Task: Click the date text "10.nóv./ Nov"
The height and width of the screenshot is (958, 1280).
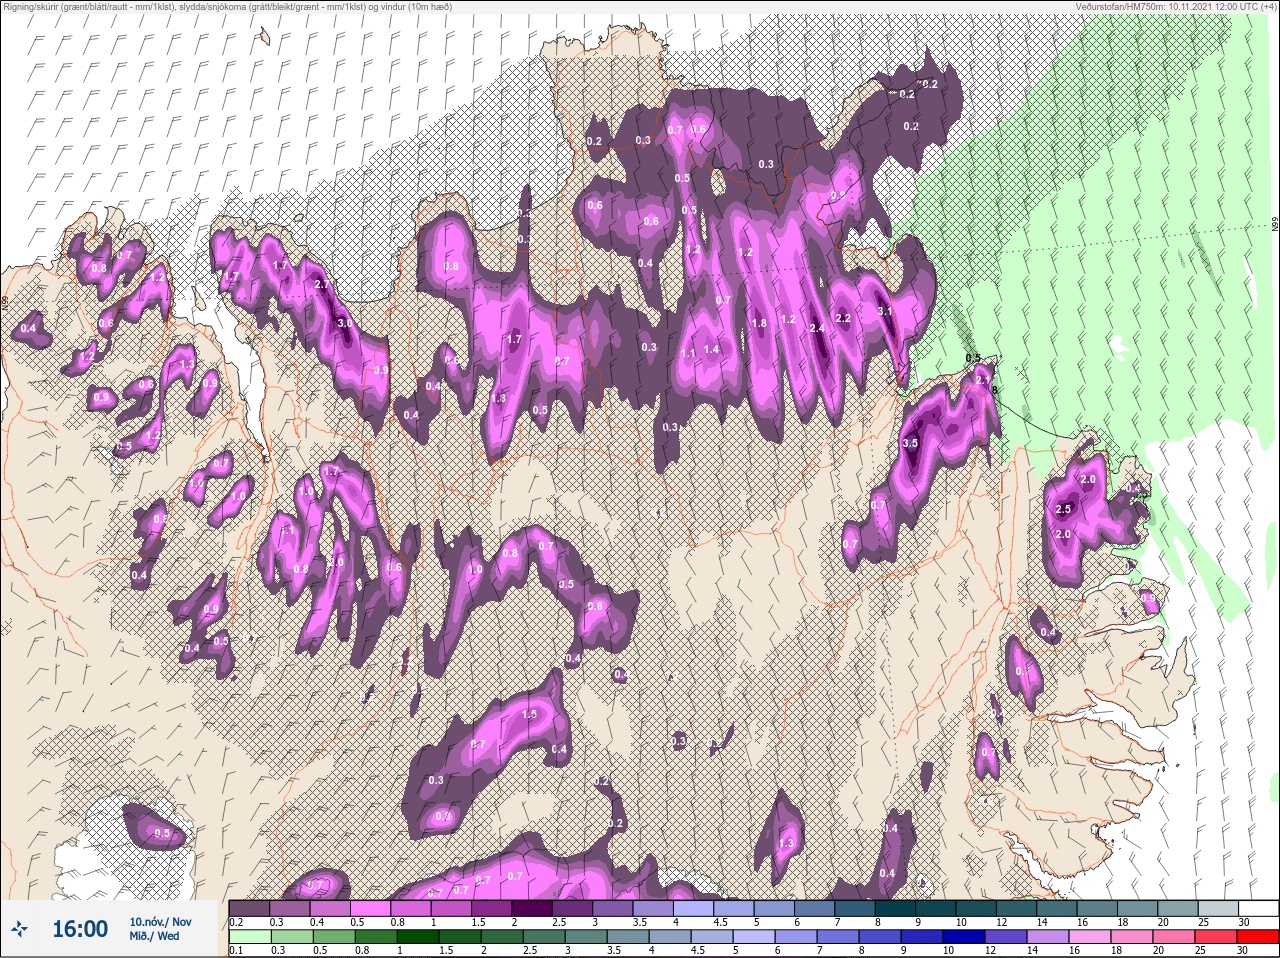Action: [x=161, y=922]
